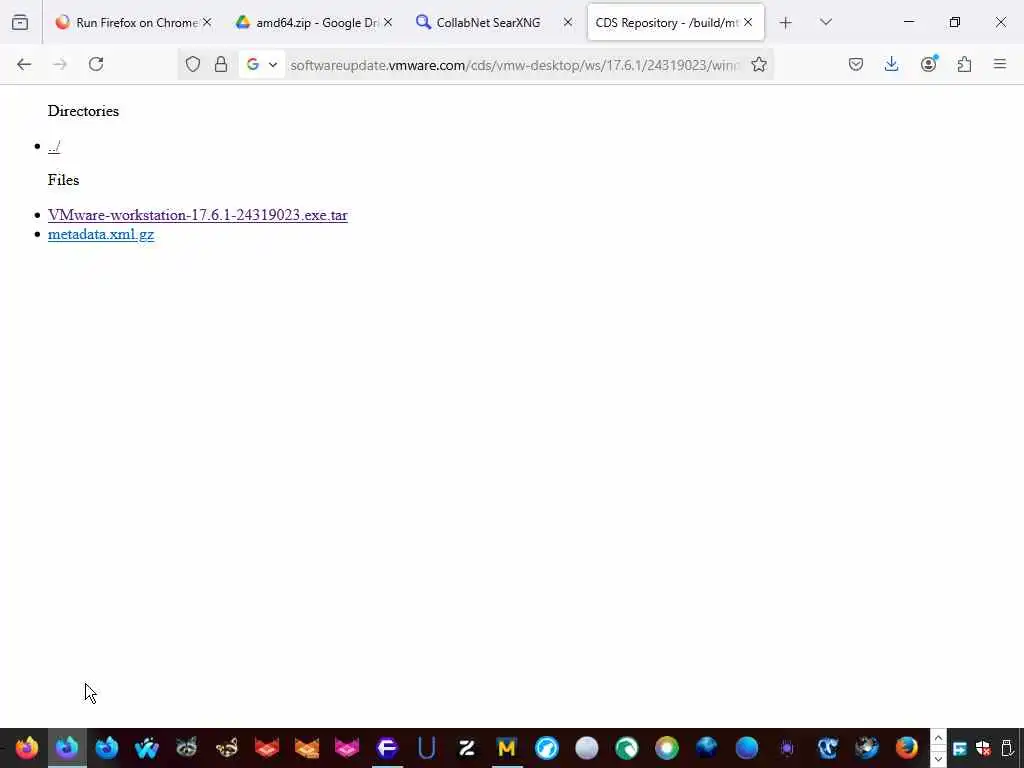Close the amd64.zip Google Drive tab
1024x768 pixels.
coord(388,22)
